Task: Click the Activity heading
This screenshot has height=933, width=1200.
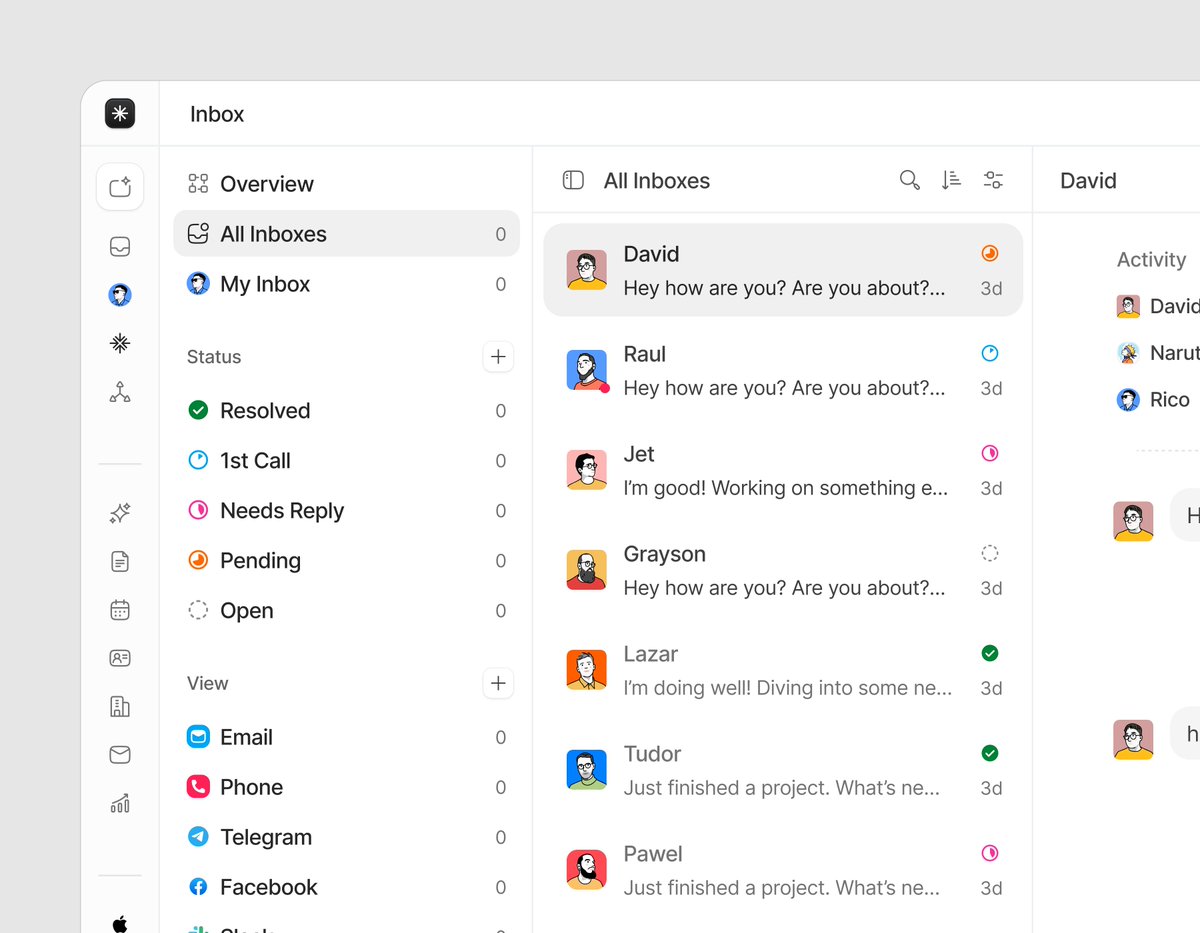Action: point(1151,260)
